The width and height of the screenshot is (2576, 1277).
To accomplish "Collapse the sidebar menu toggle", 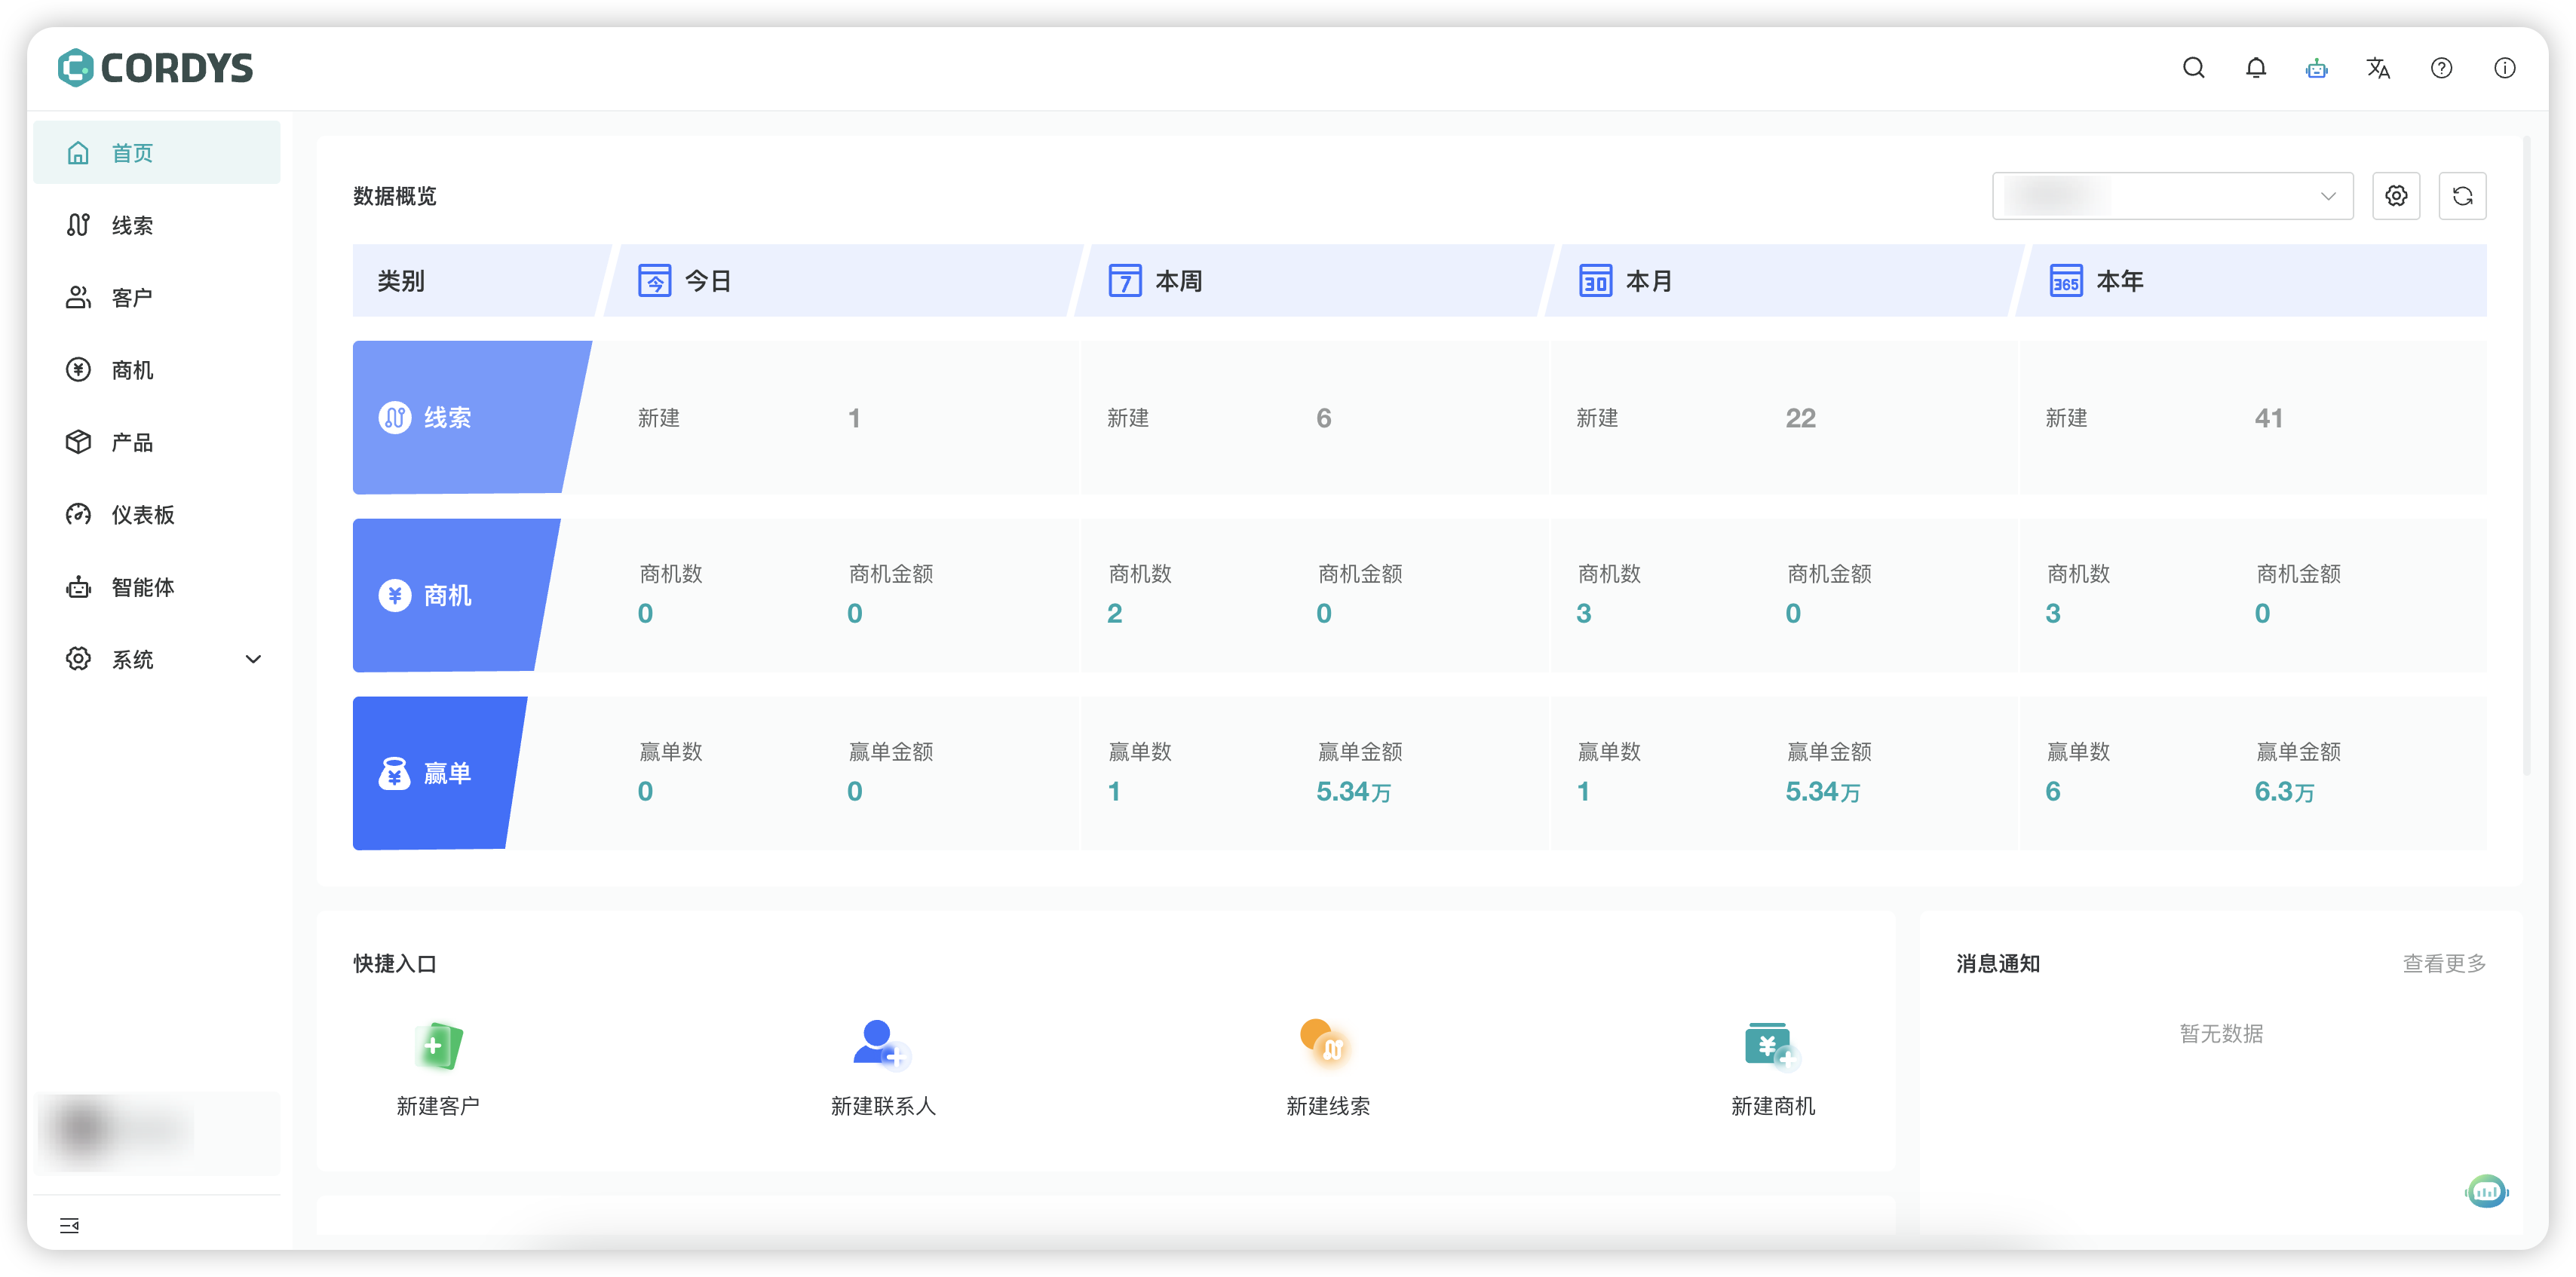I will [x=69, y=1225].
